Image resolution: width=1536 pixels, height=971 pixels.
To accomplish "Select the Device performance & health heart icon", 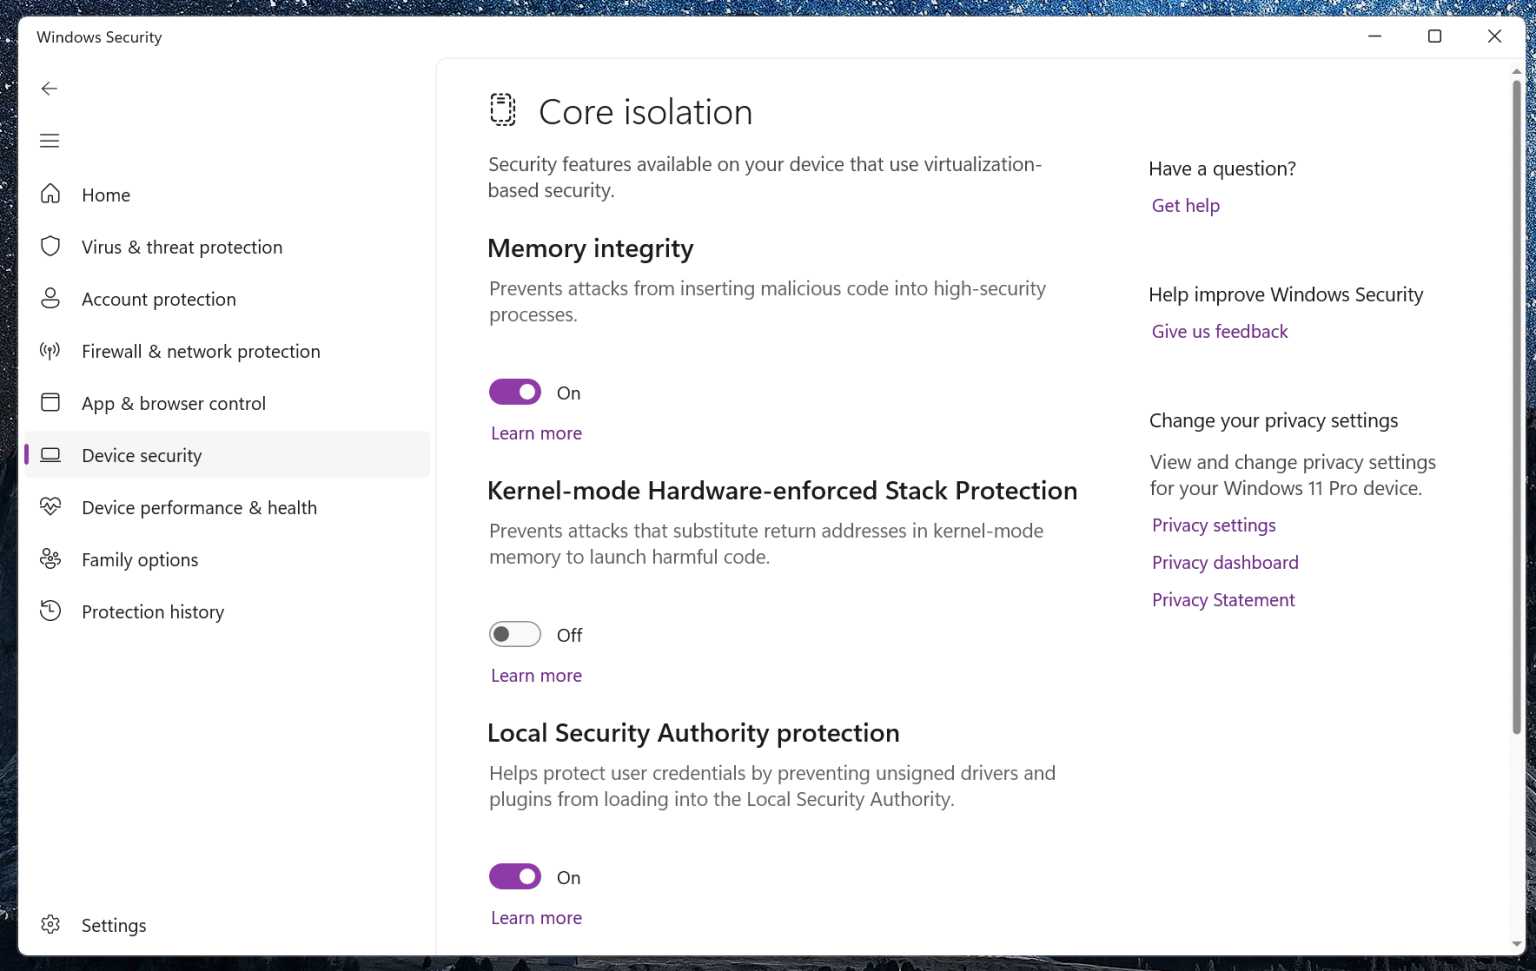I will (x=50, y=507).
